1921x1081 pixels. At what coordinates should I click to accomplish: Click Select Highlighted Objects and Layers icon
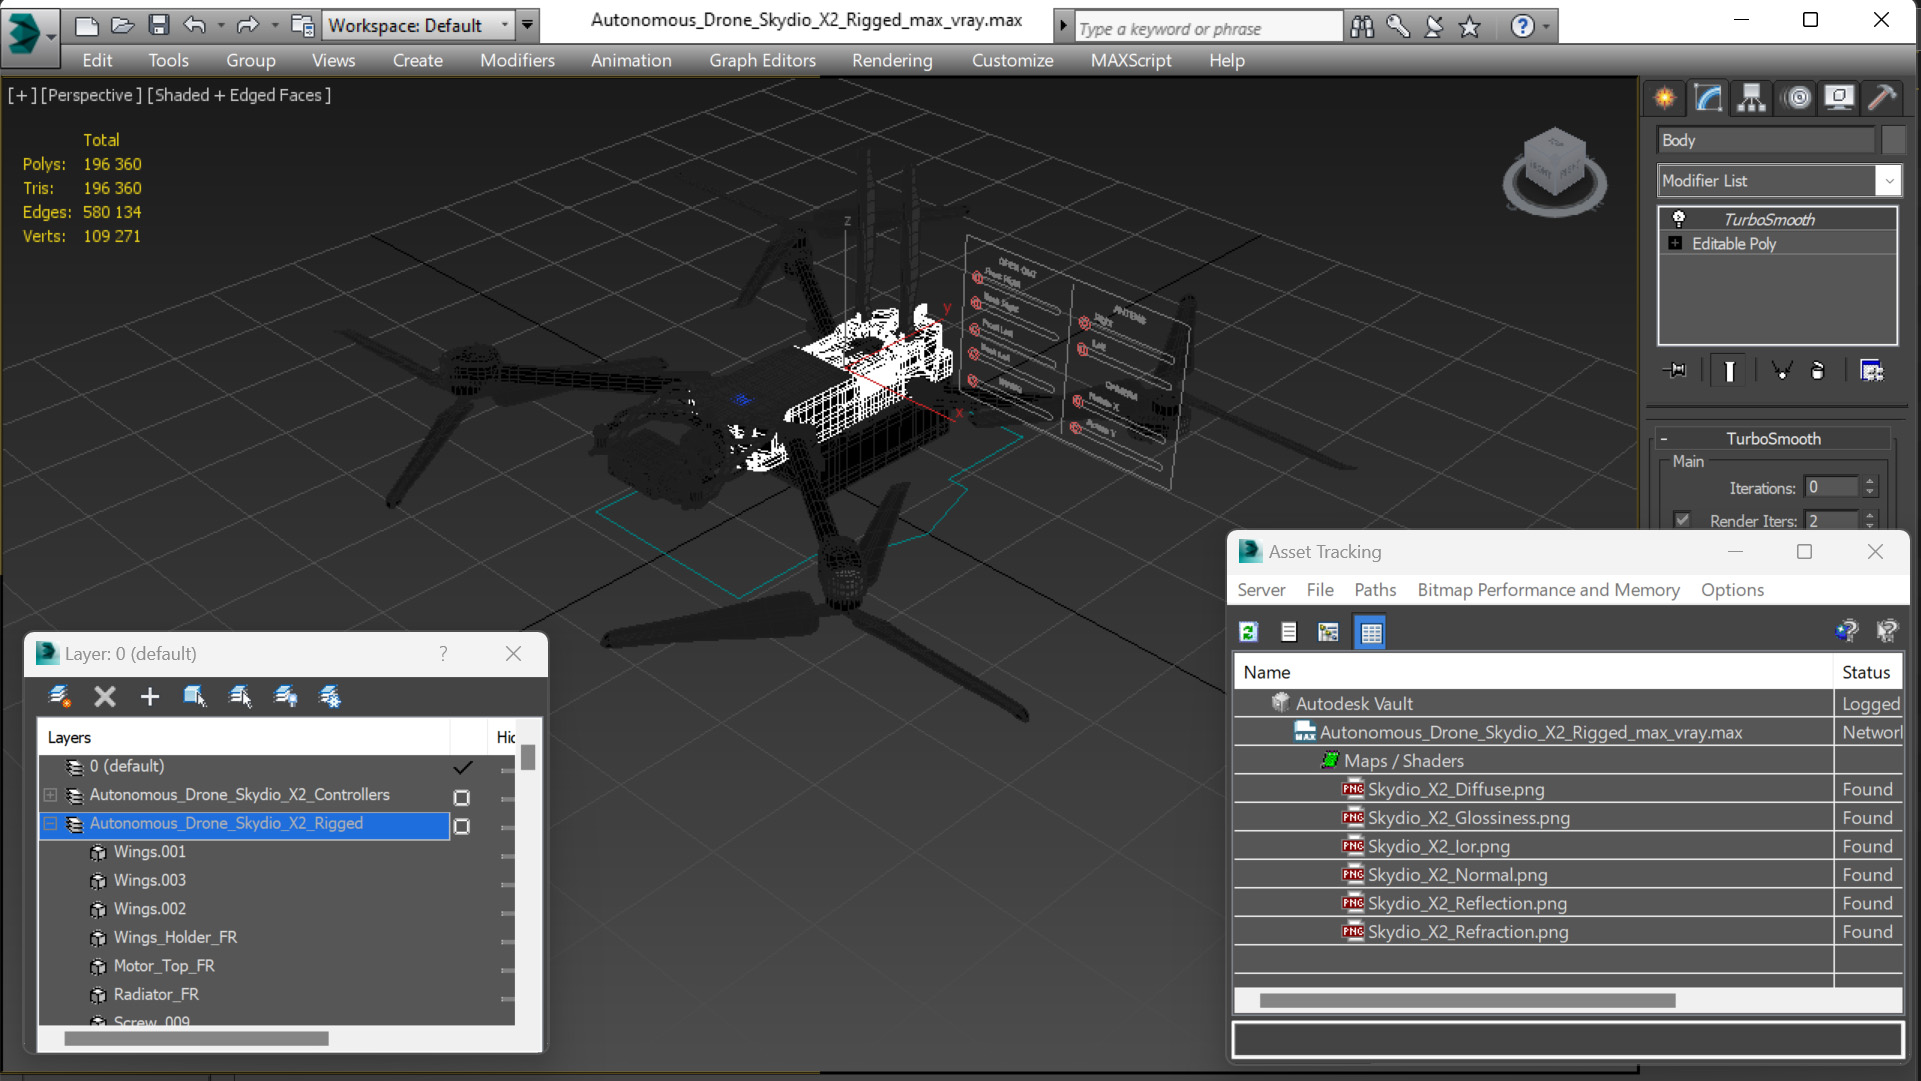pyautogui.click(x=195, y=696)
